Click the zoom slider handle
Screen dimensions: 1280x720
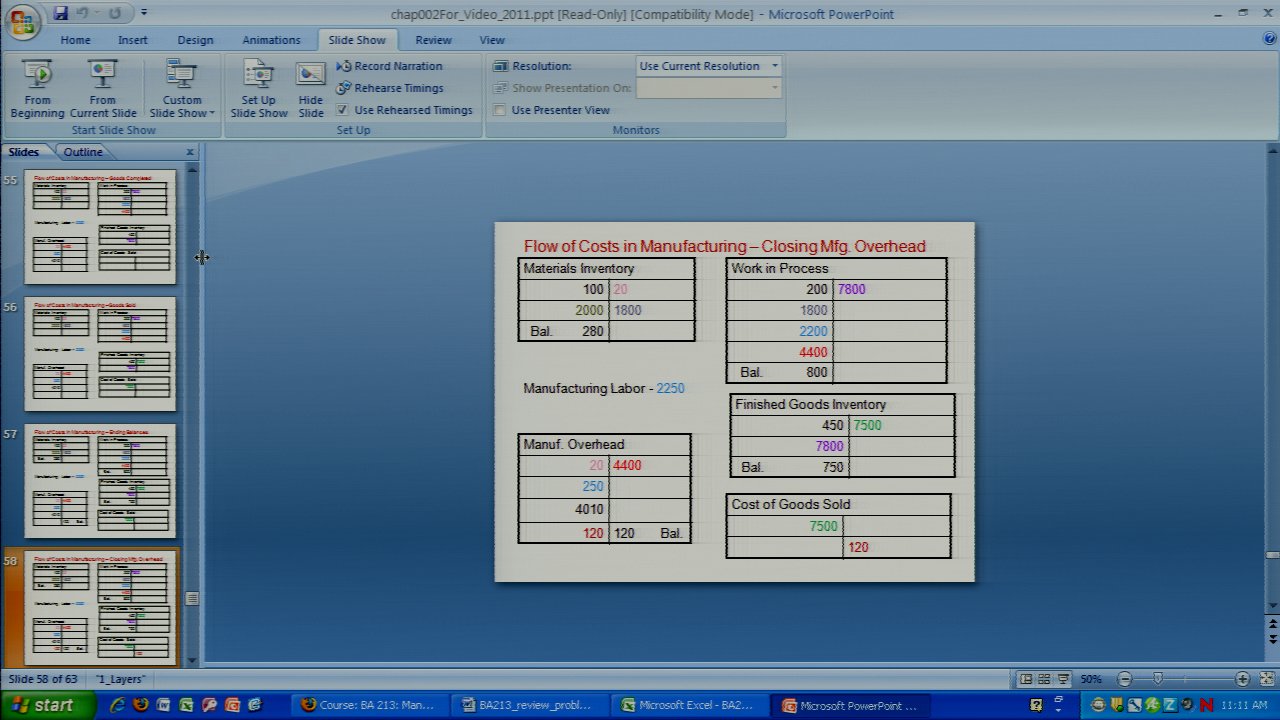click(x=1158, y=679)
